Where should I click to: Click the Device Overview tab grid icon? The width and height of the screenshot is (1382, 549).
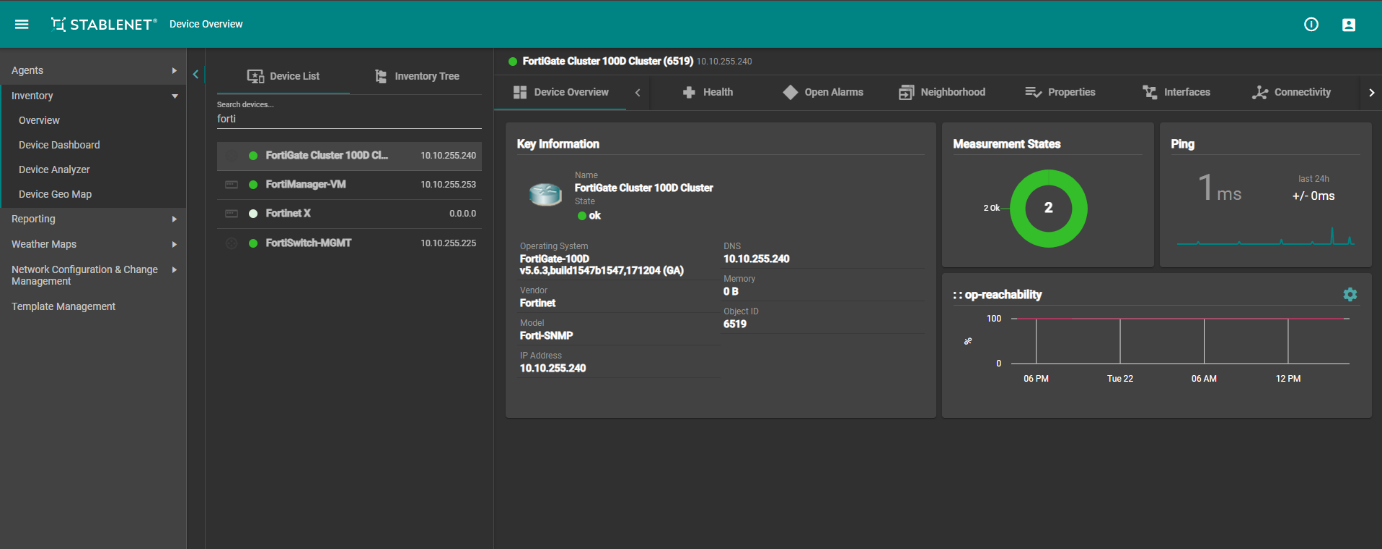[520, 92]
